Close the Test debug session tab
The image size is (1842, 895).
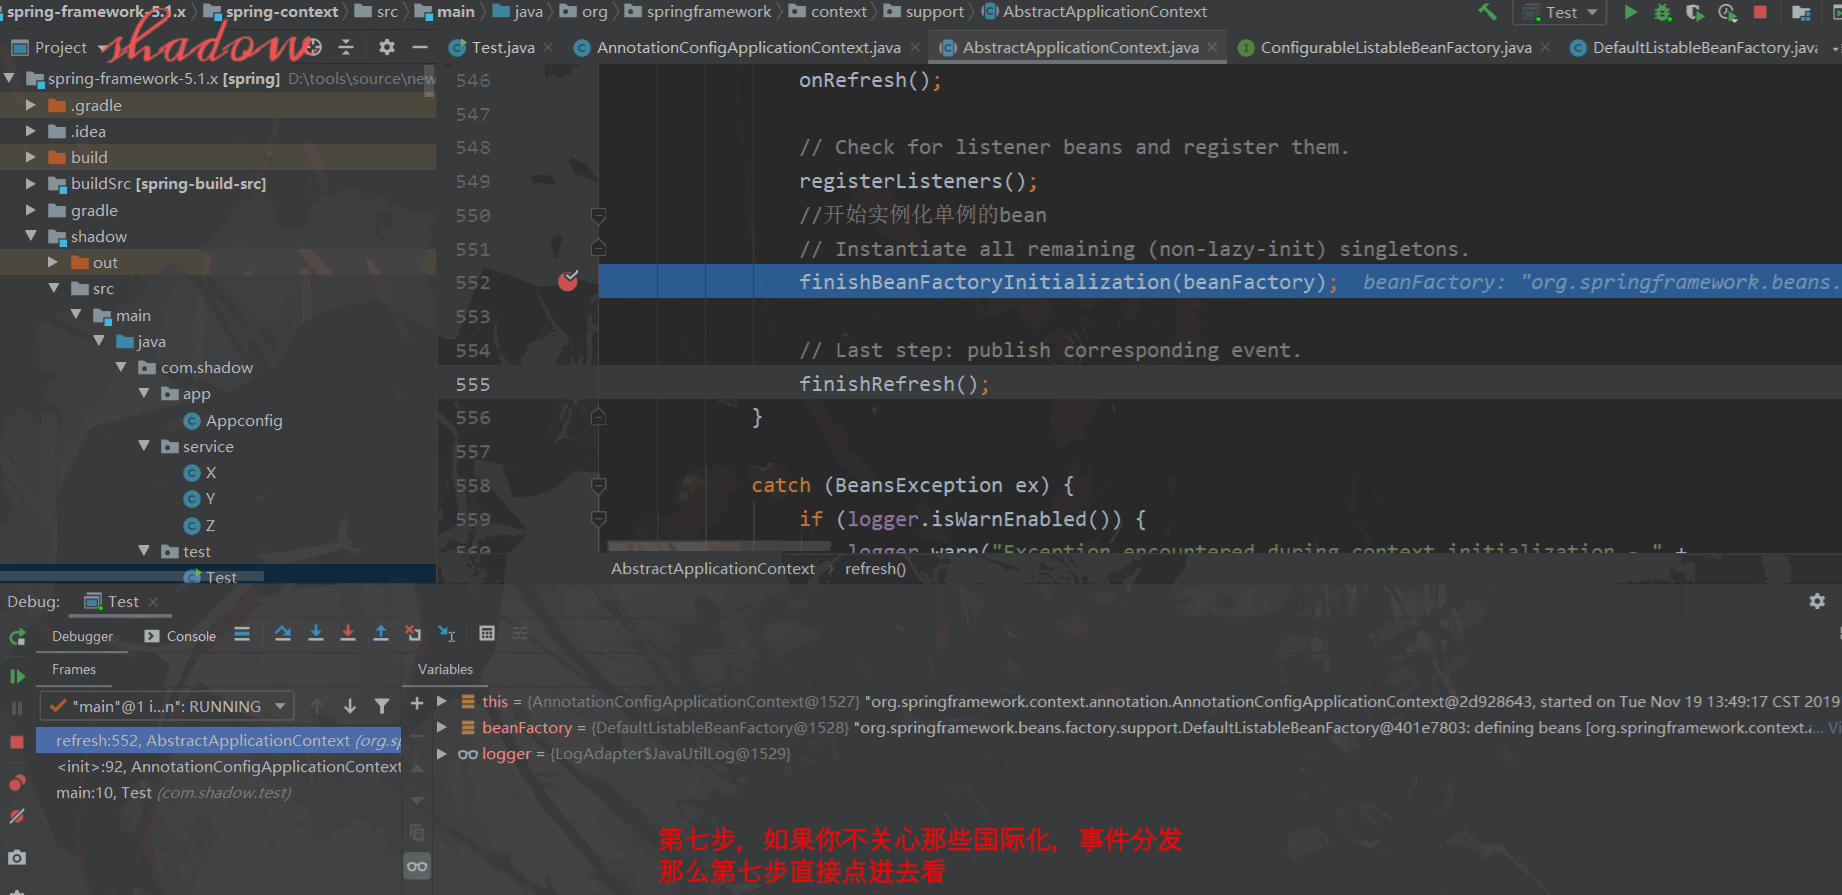point(153,601)
